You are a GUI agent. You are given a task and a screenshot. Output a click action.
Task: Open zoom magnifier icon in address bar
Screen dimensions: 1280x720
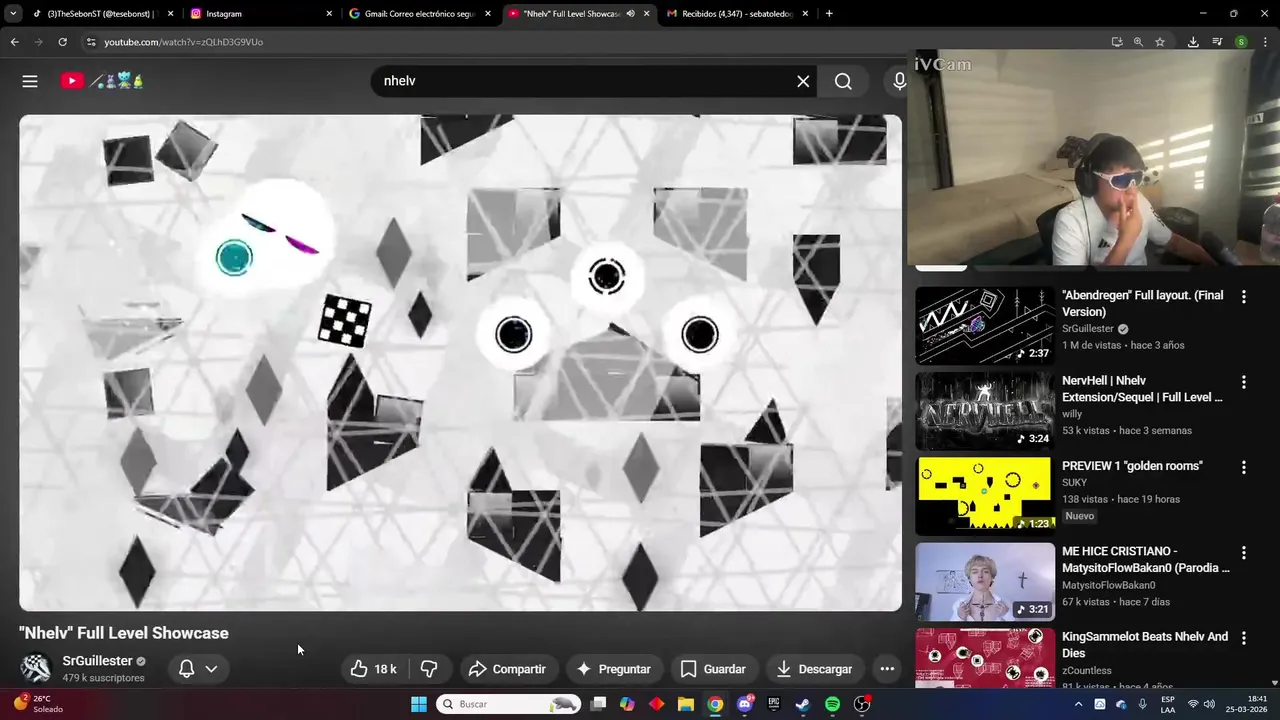1138,42
